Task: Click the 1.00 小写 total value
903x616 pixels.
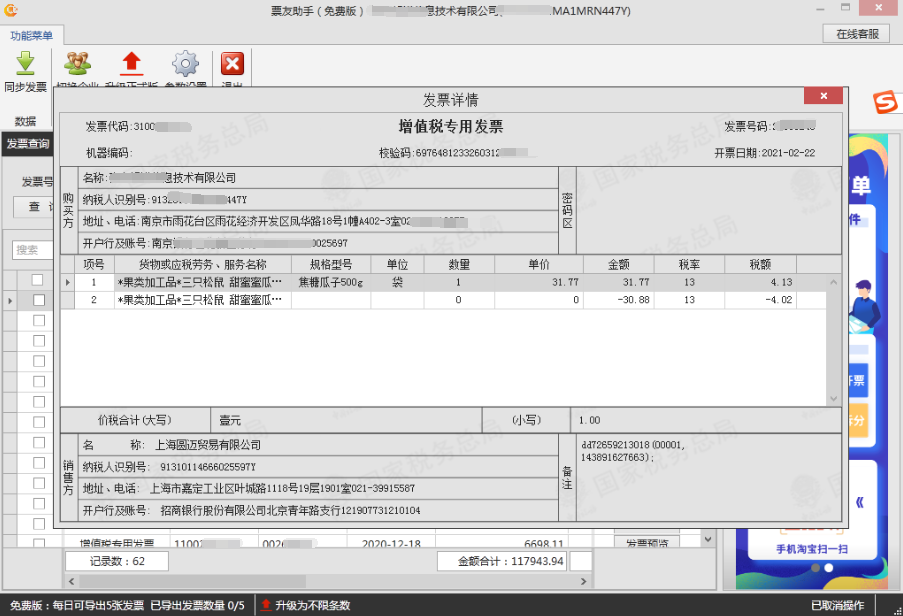Action: click(x=590, y=420)
